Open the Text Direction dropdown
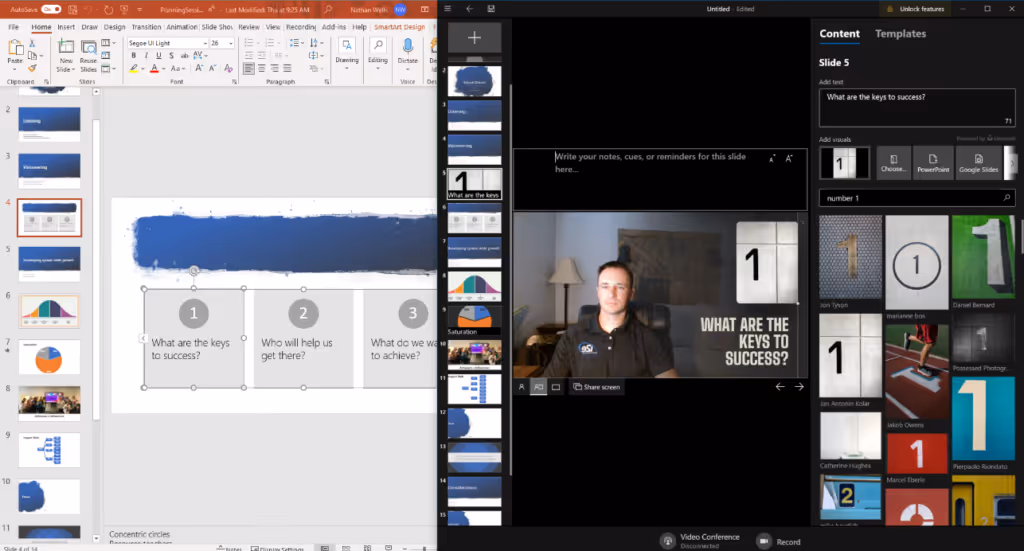The image size is (1024, 551). tap(315, 43)
